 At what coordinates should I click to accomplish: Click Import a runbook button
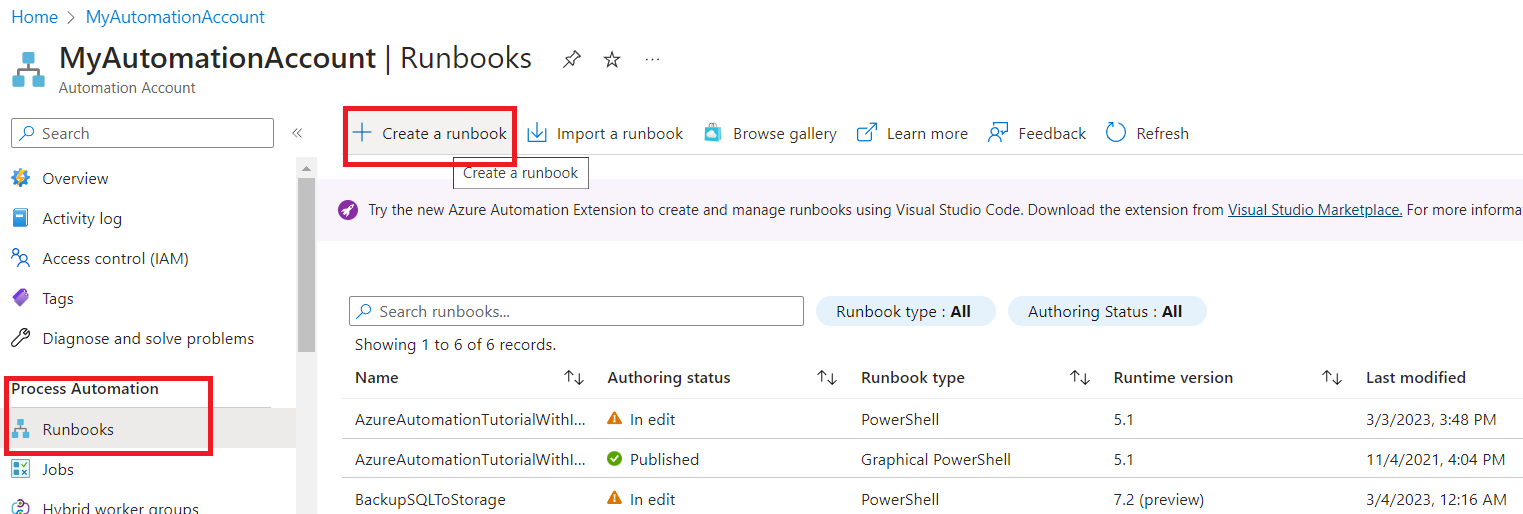[605, 133]
